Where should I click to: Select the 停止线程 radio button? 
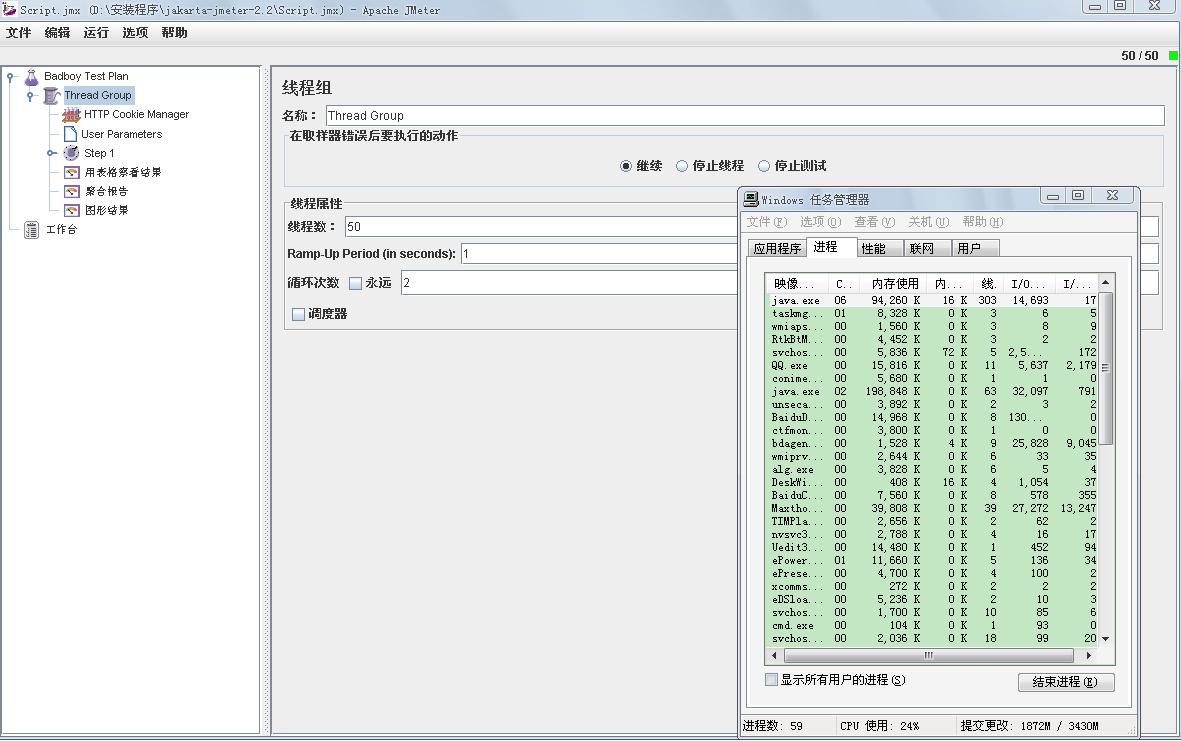click(x=682, y=166)
